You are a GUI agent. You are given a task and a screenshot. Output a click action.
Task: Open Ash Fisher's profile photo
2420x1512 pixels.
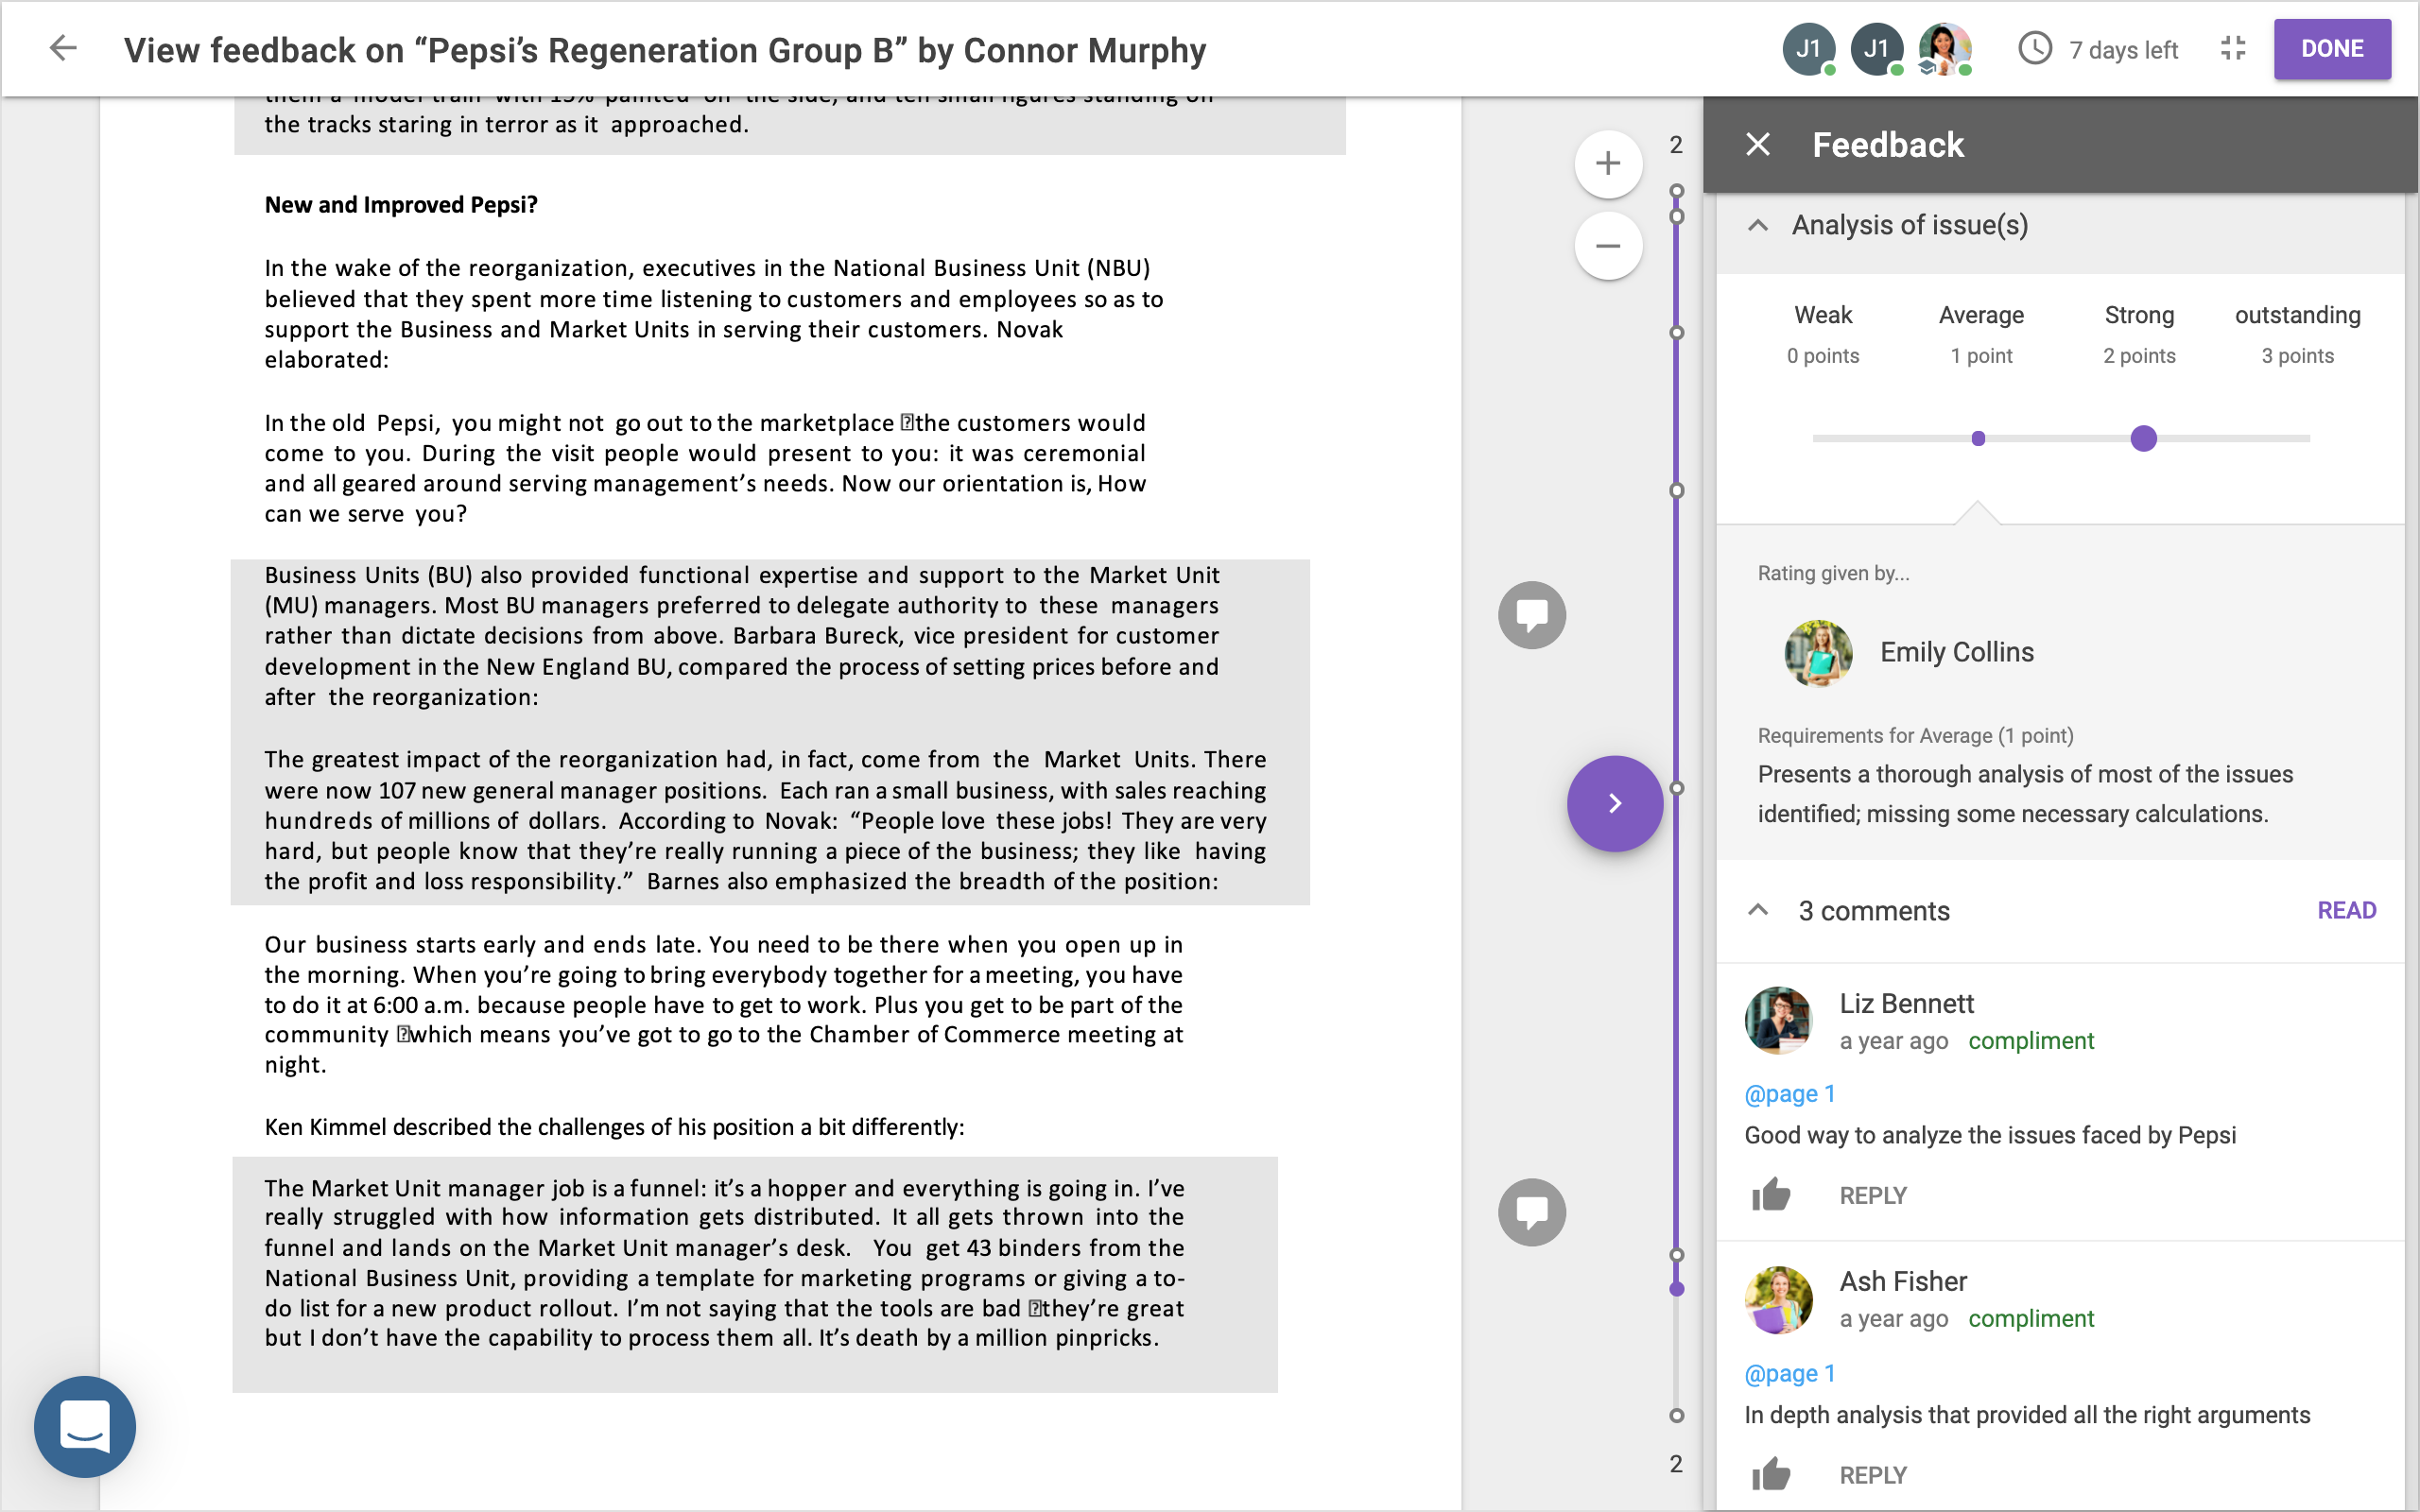1778,1300
